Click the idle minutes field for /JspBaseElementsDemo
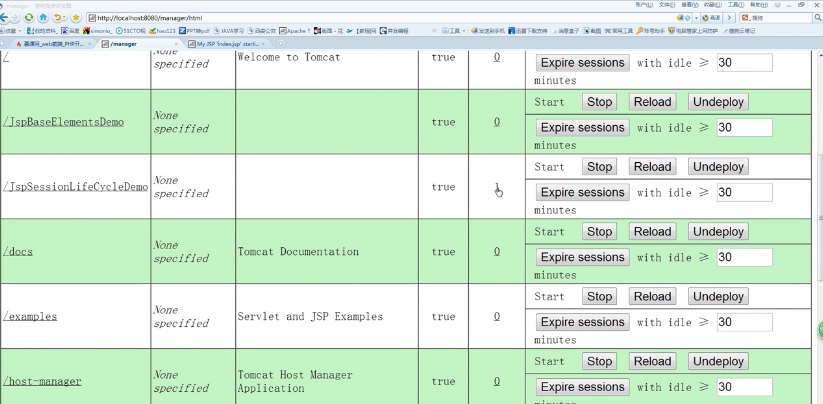 click(x=744, y=127)
